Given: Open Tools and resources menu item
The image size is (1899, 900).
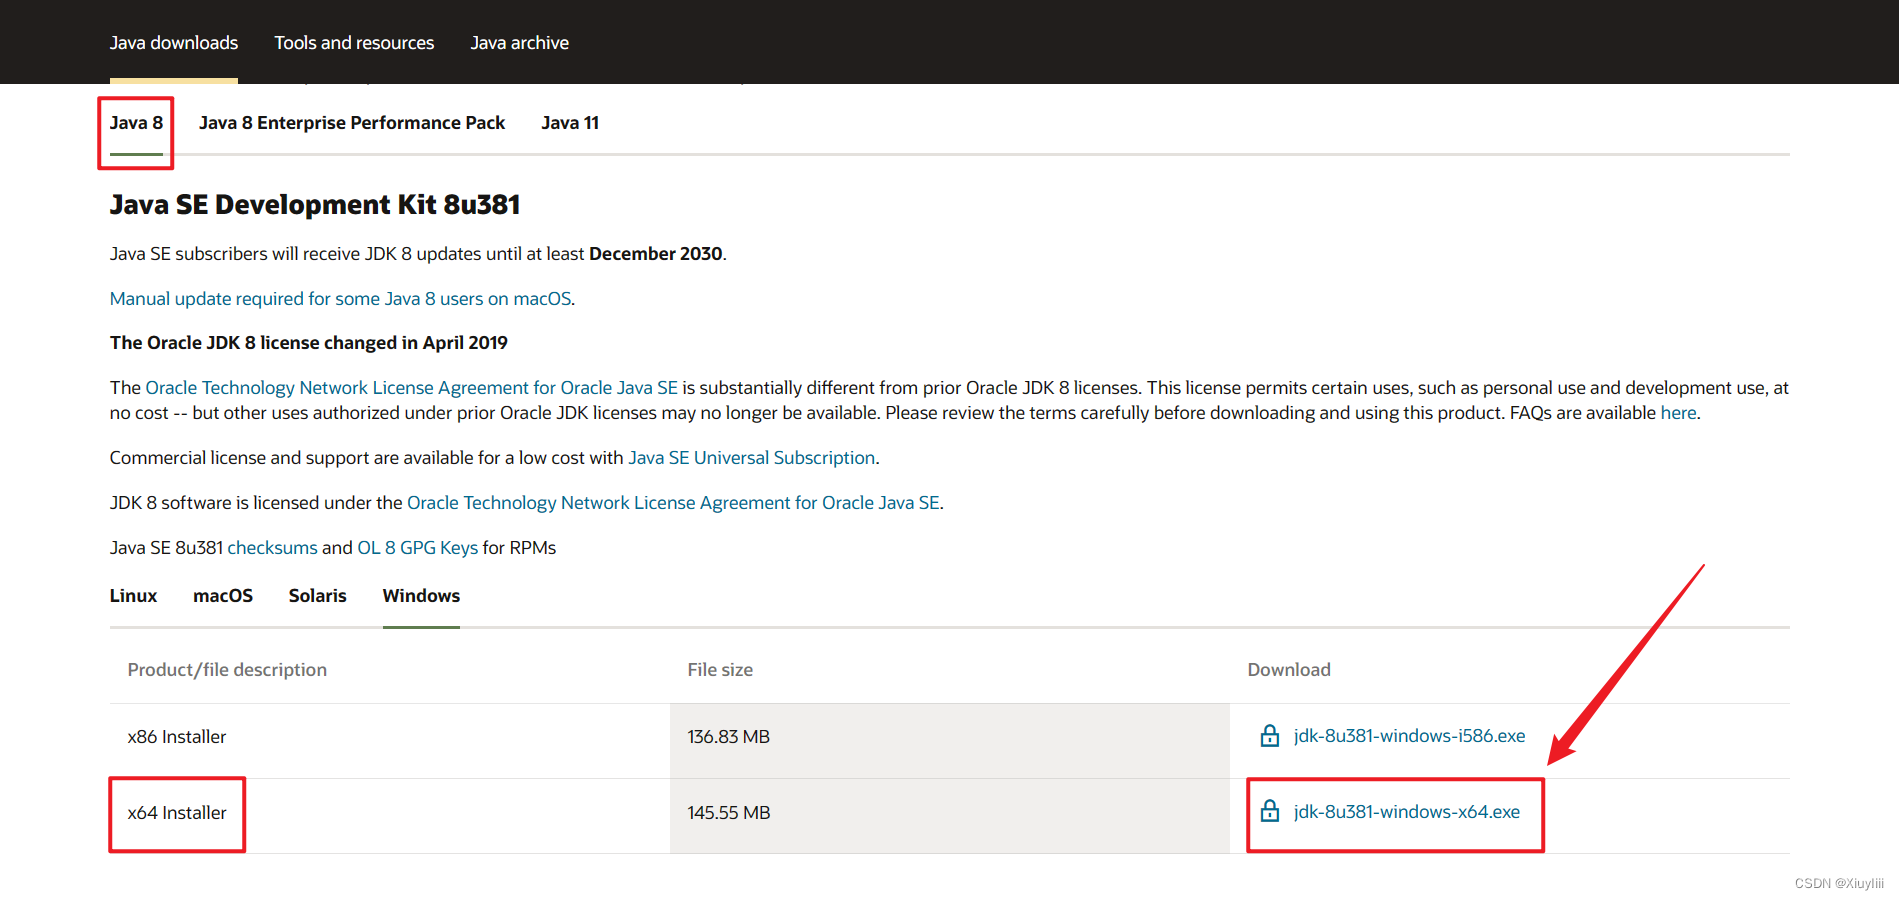Looking at the screenshot, I should click(x=354, y=43).
